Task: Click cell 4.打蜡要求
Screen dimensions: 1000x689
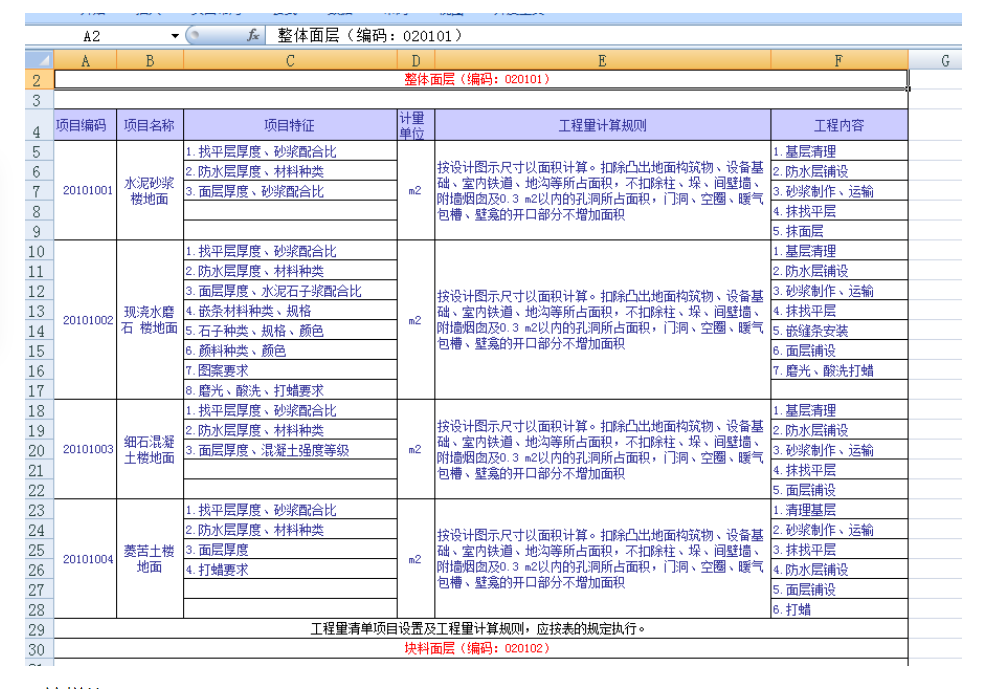Action: click(290, 570)
